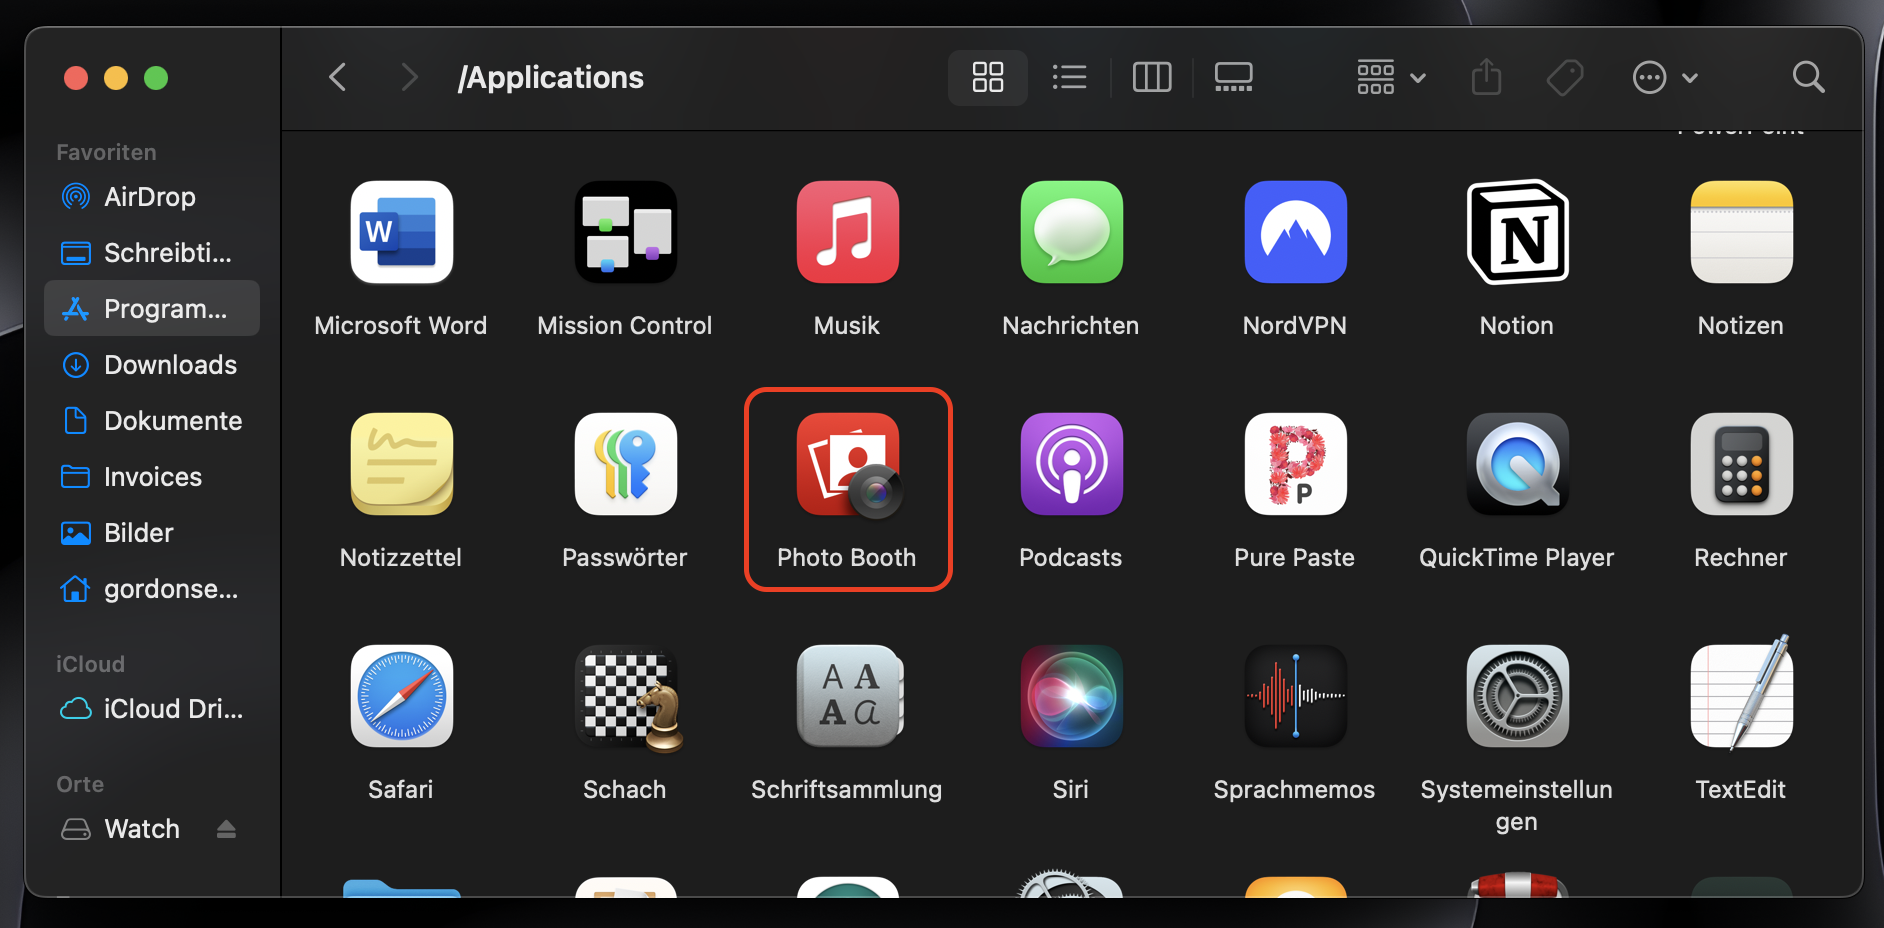Open Bilder in the sidebar
This screenshot has width=1884, height=928.
152,533
